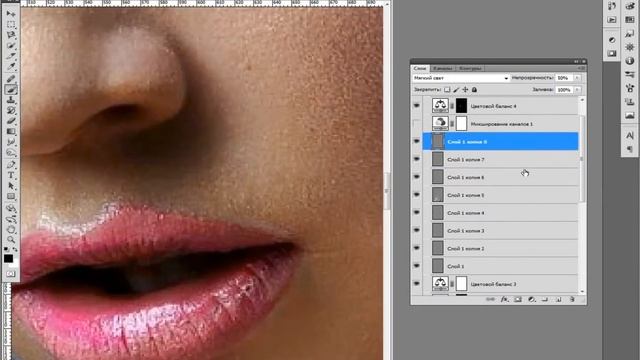Select the Zoom magnifier tool
The image size is (640, 360).
click(x=11, y=240)
